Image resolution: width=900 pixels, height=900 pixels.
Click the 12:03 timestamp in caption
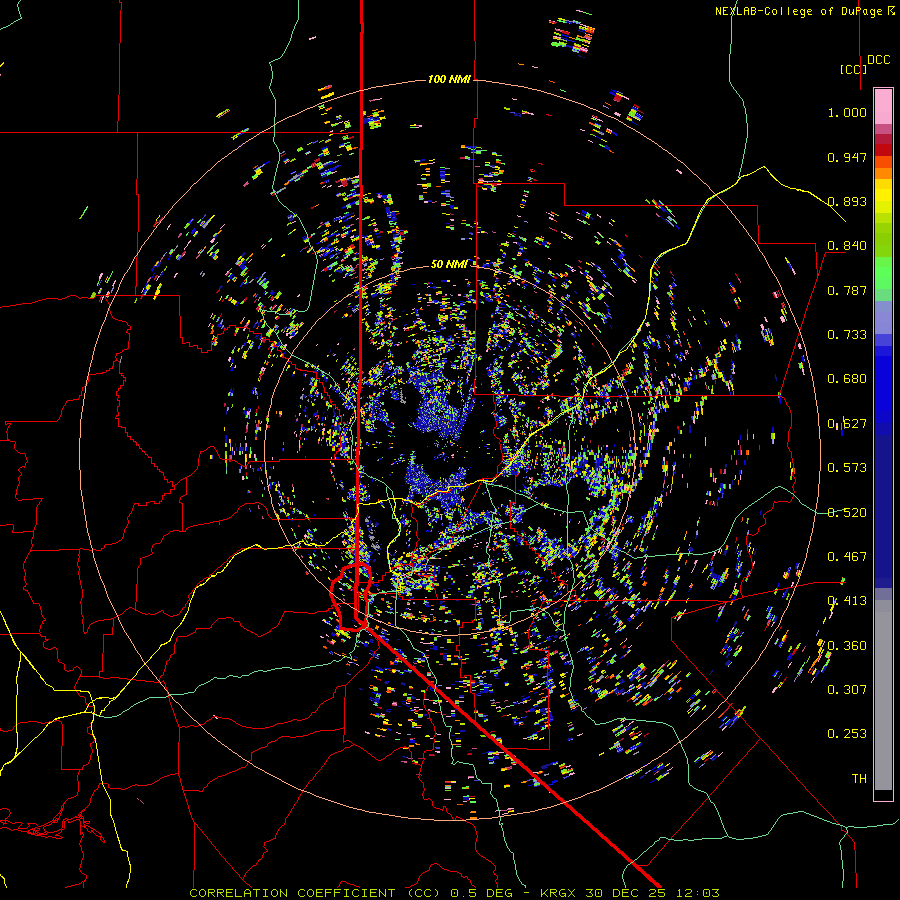[697, 893]
